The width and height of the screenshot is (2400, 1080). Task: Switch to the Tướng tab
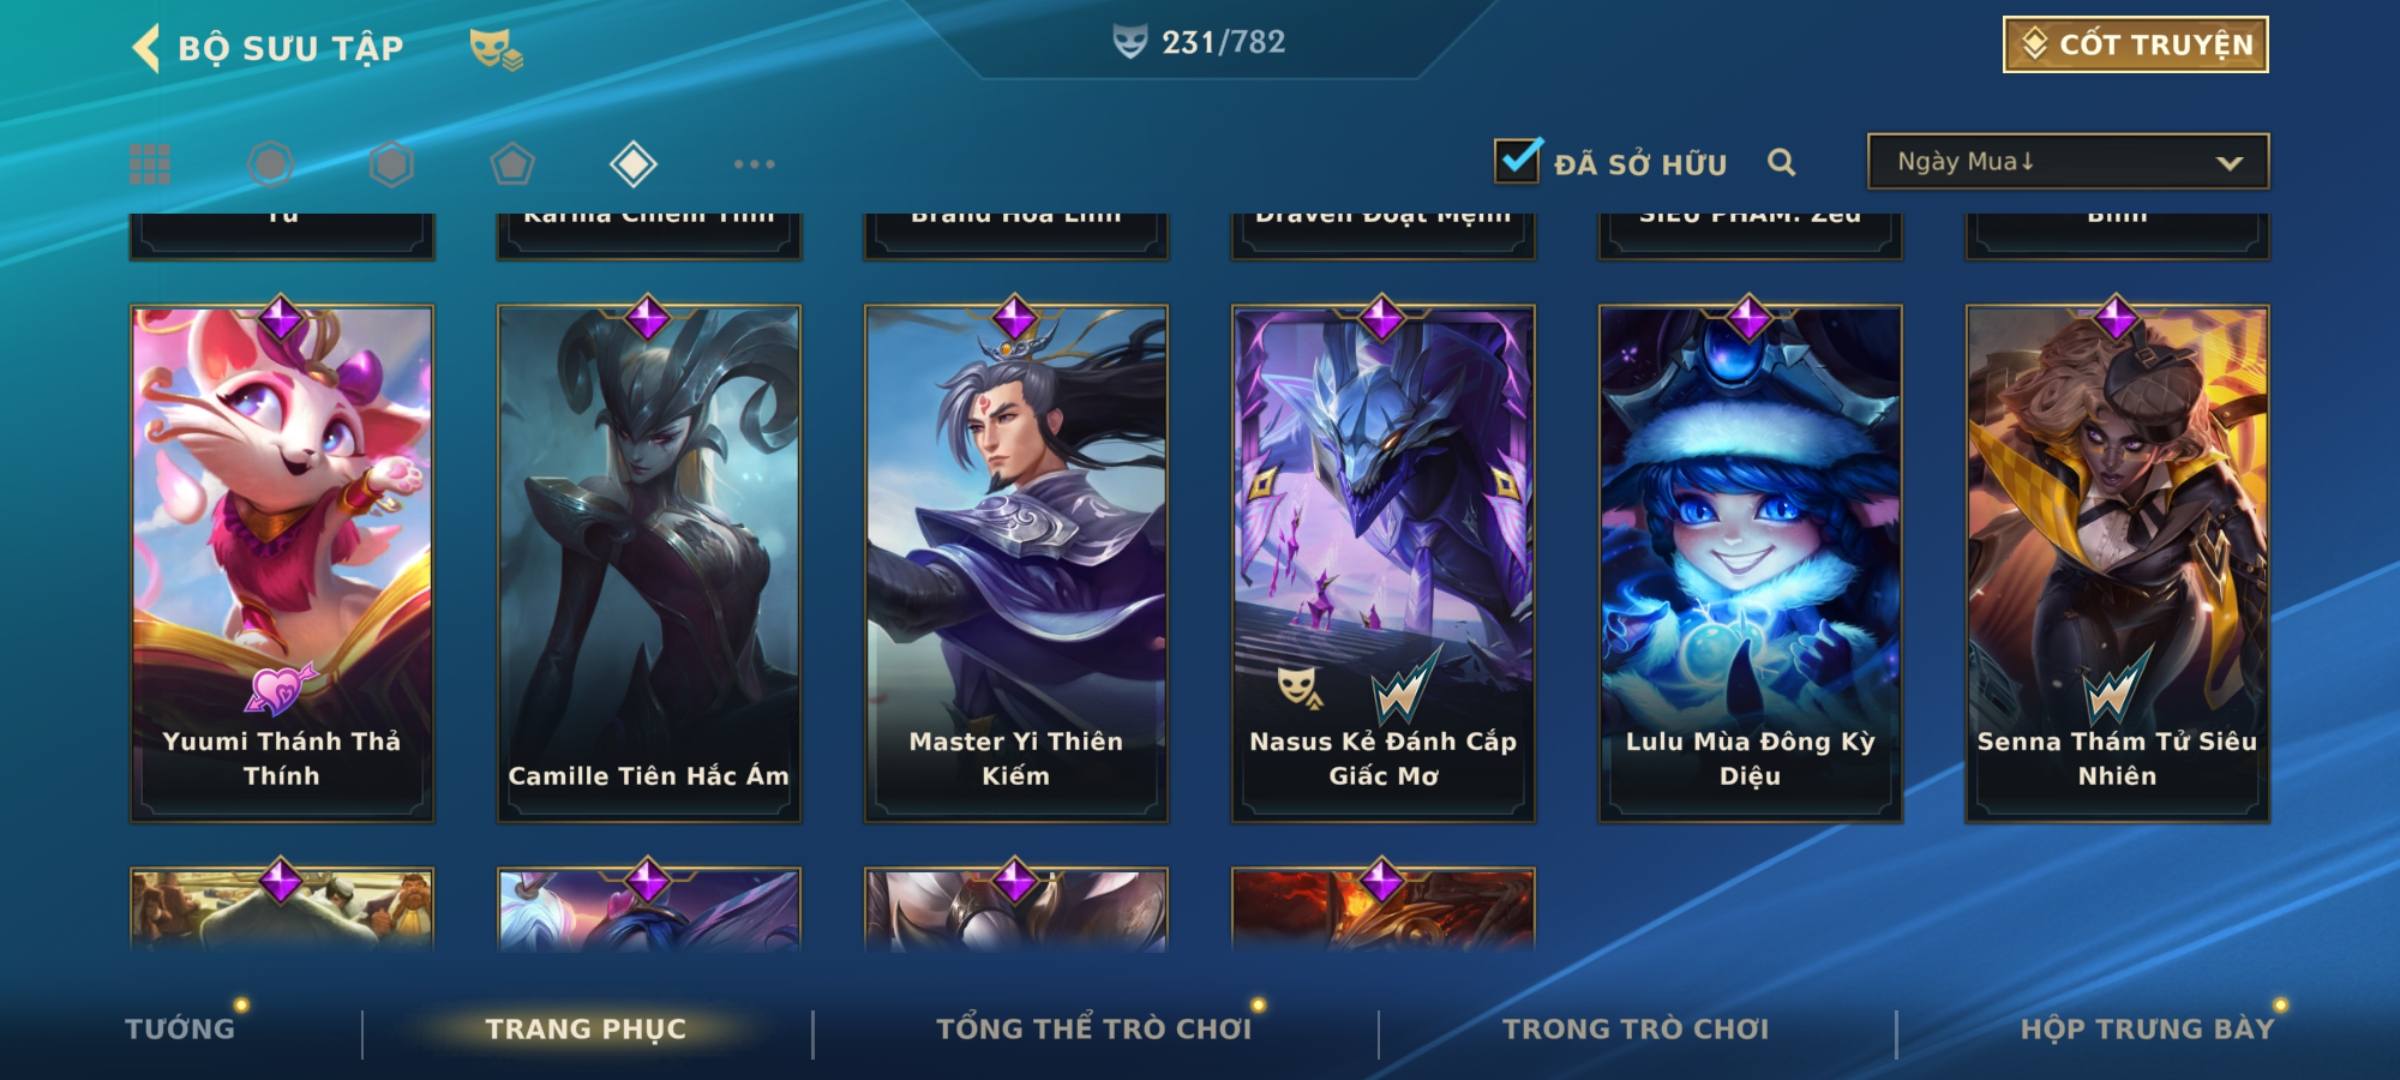[180, 1028]
